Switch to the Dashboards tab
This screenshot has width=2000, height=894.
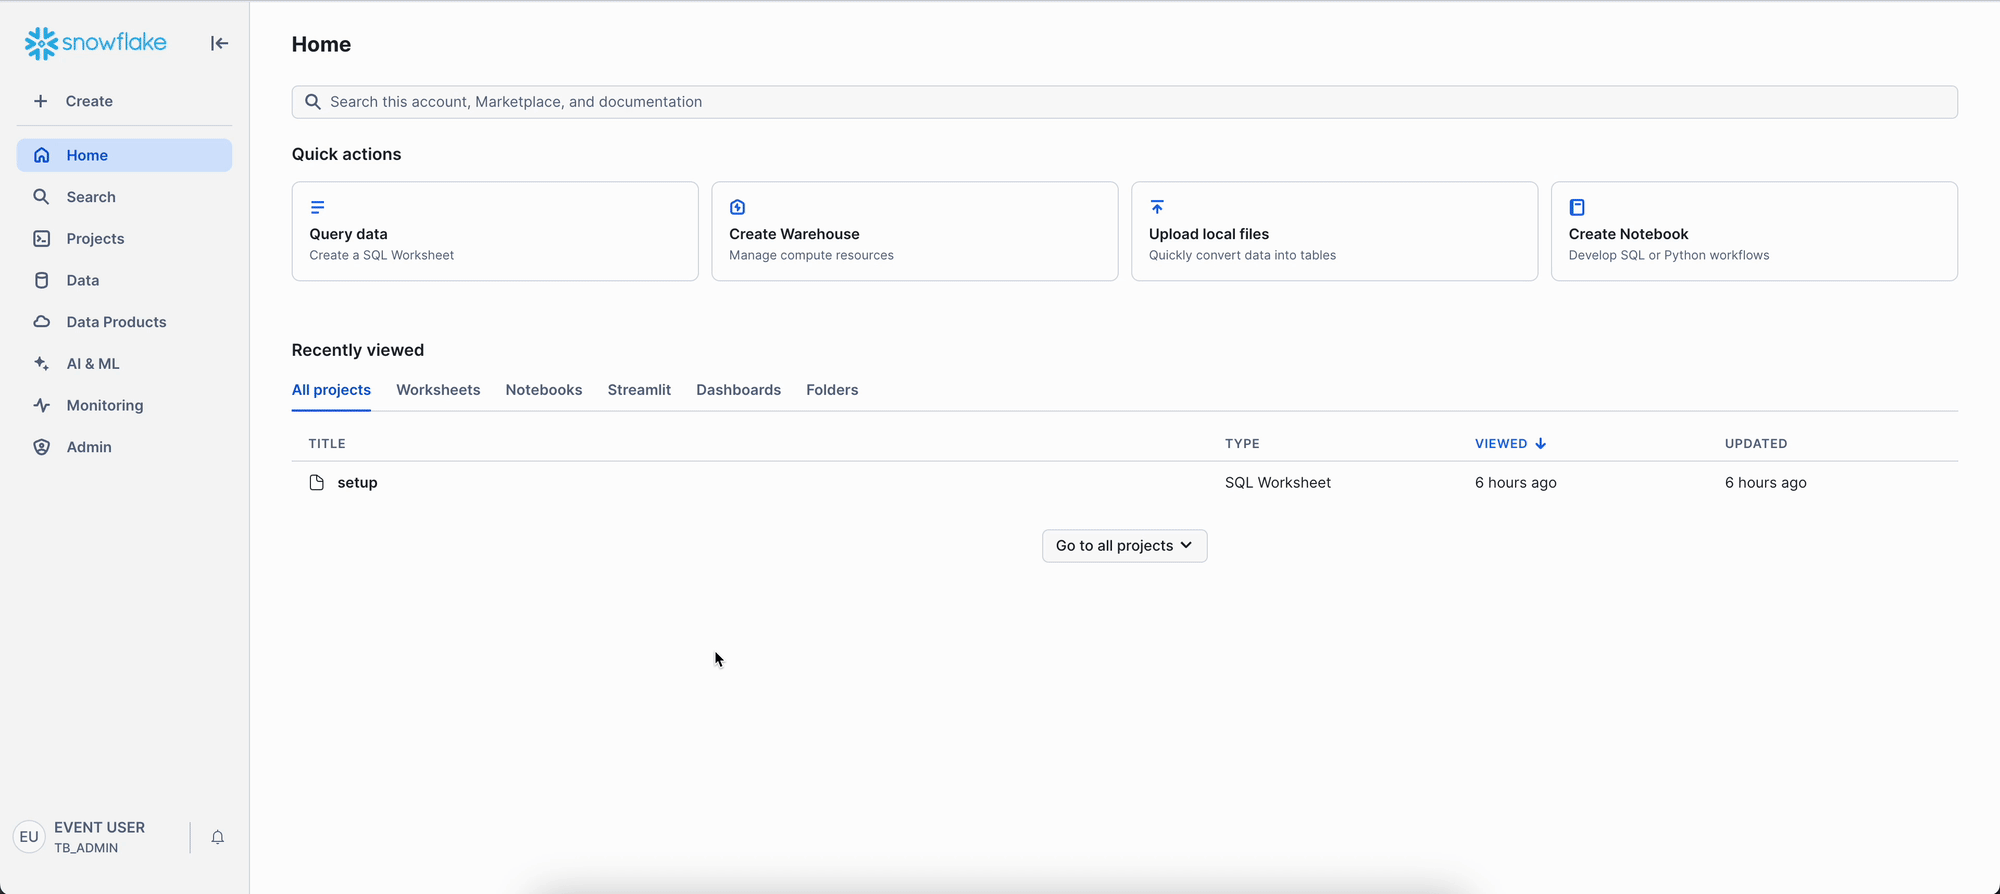[738, 390]
